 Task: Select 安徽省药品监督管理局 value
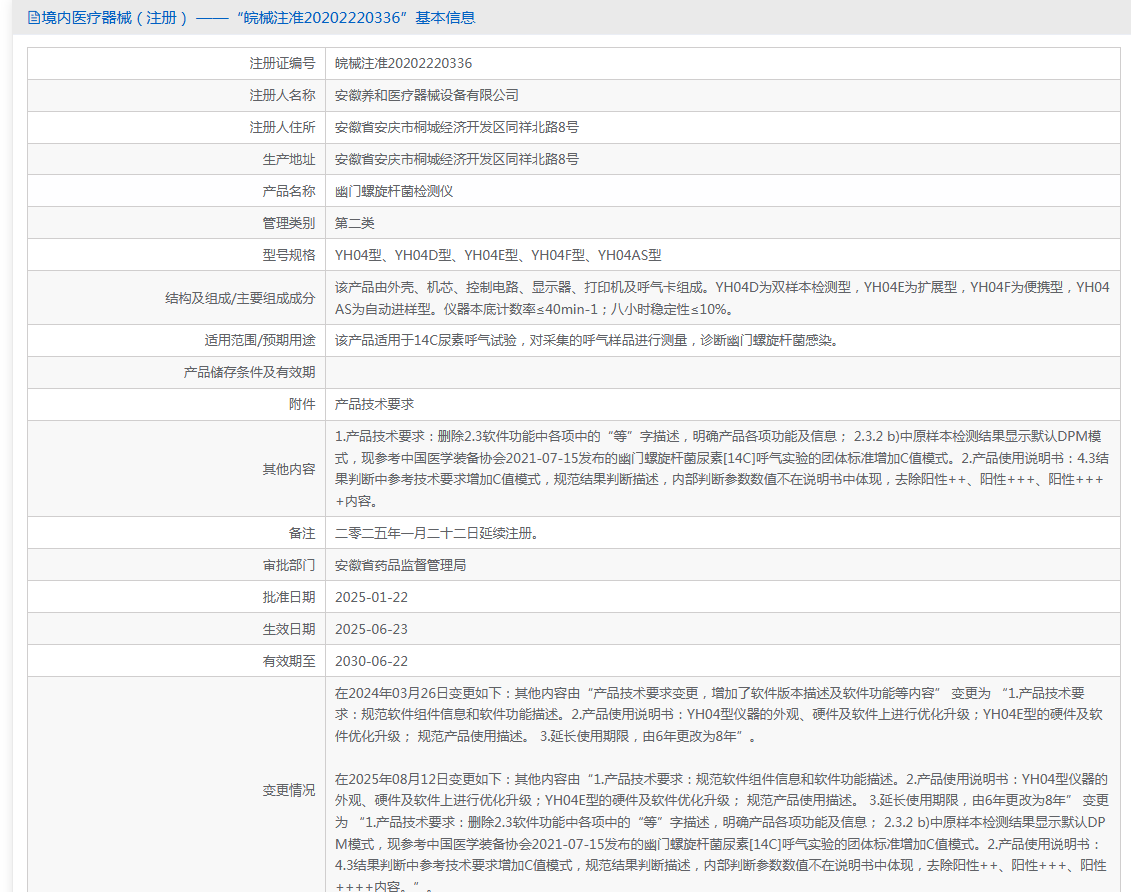tap(400, 565)
